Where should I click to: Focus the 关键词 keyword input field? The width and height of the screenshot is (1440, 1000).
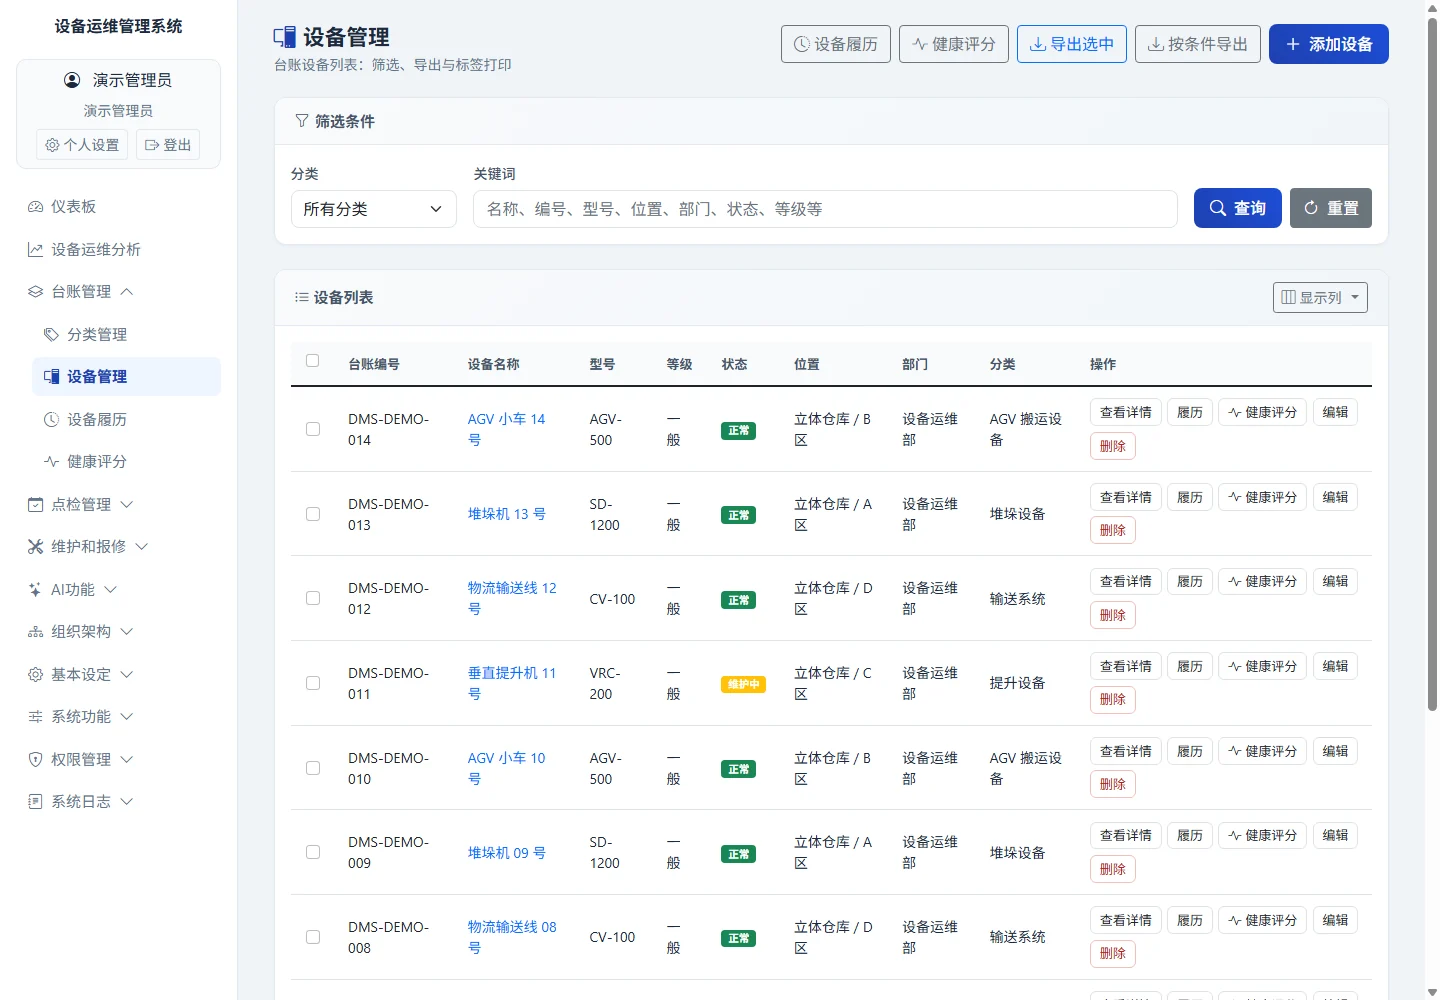point(825,209)
